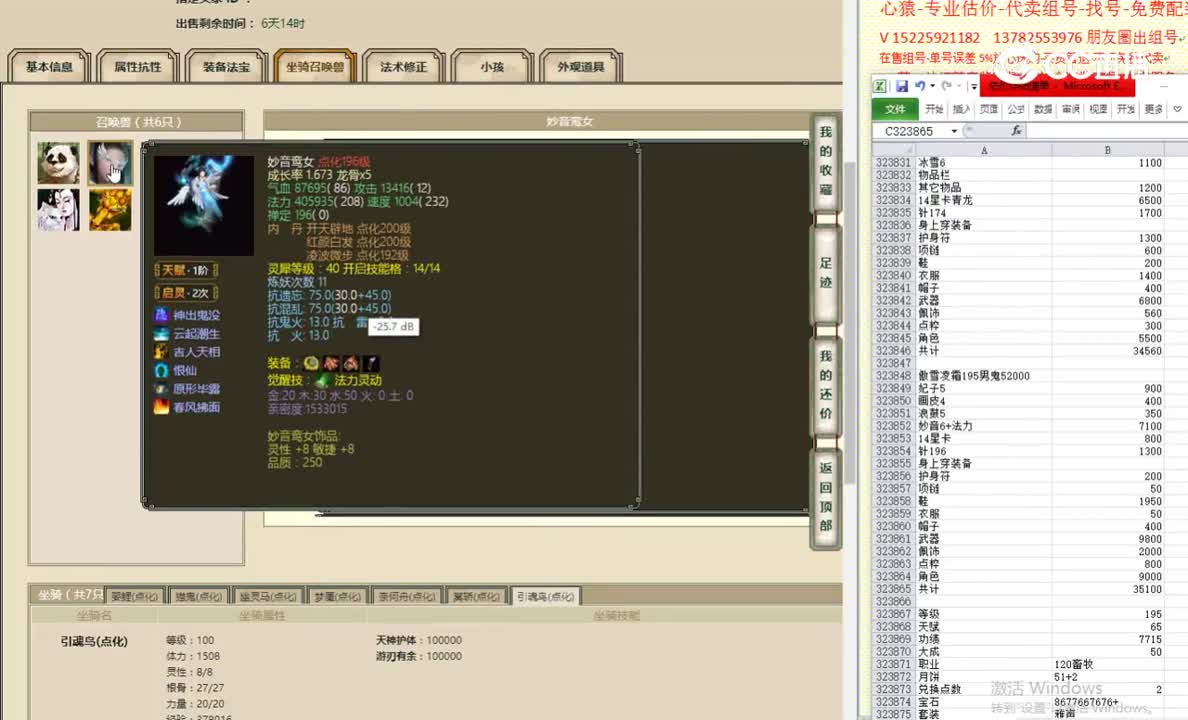Select Excel column A header

pos(983,150)
